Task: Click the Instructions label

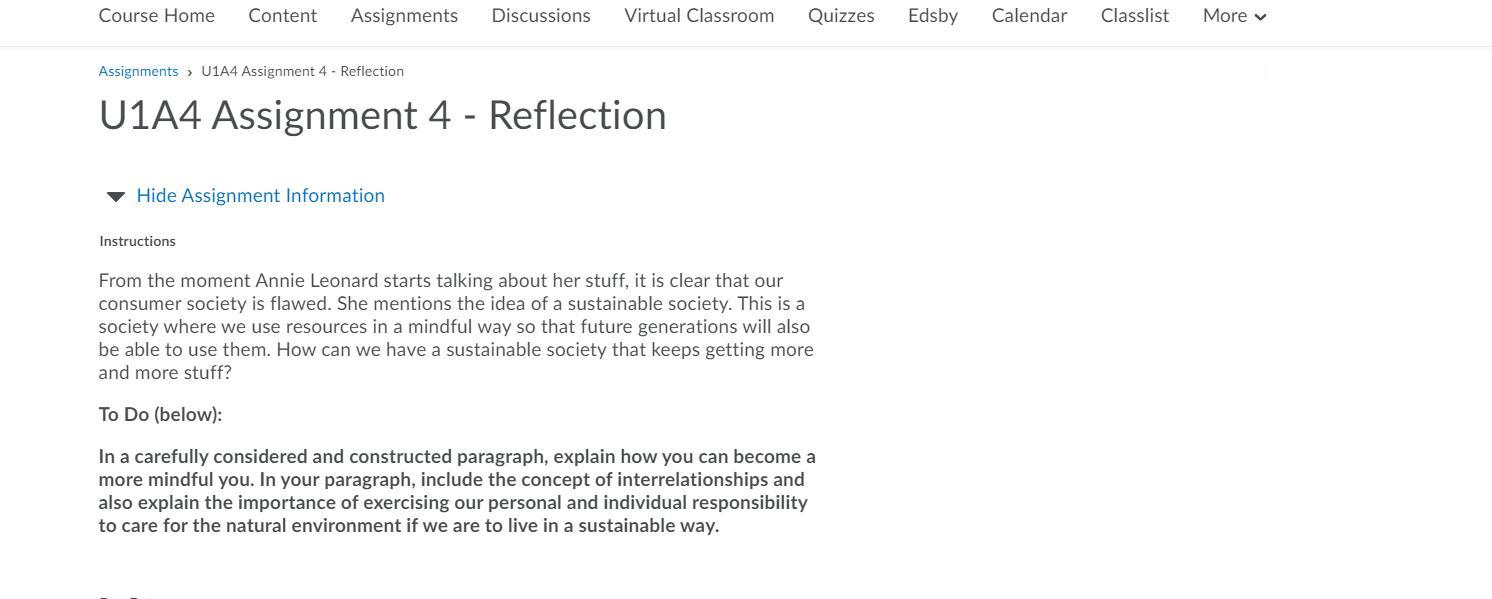Action: pyautogui.click(x=137, y=241)
